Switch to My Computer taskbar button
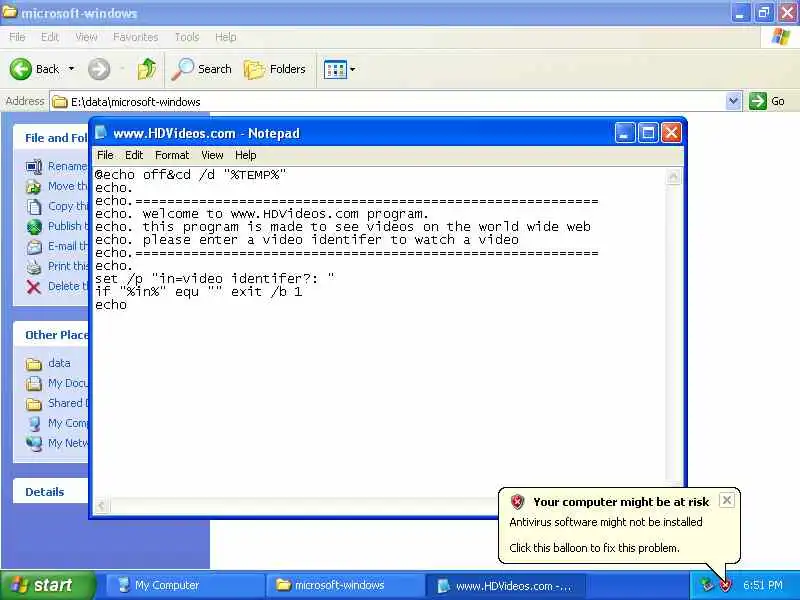The height and width of the screenshot is (600, 800). point(185,585)
